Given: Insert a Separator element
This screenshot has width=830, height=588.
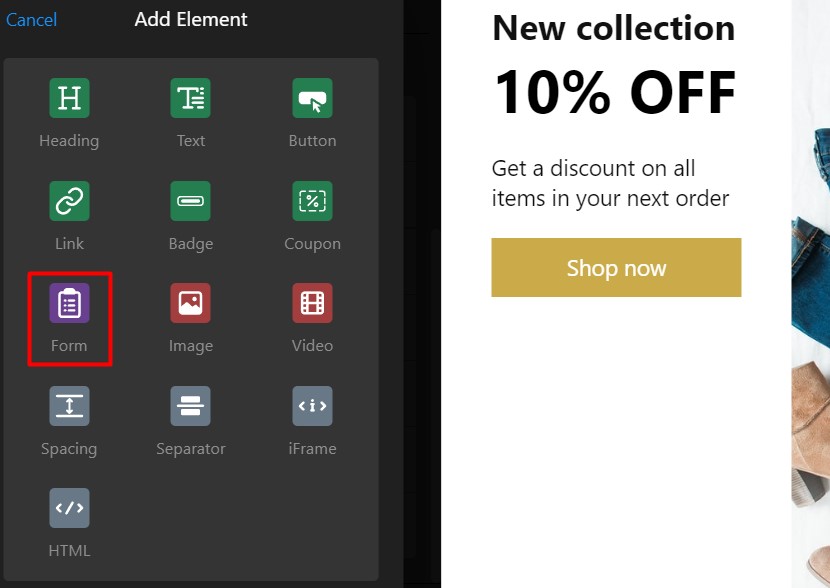Looking at the screenshot, I should 190,421.
